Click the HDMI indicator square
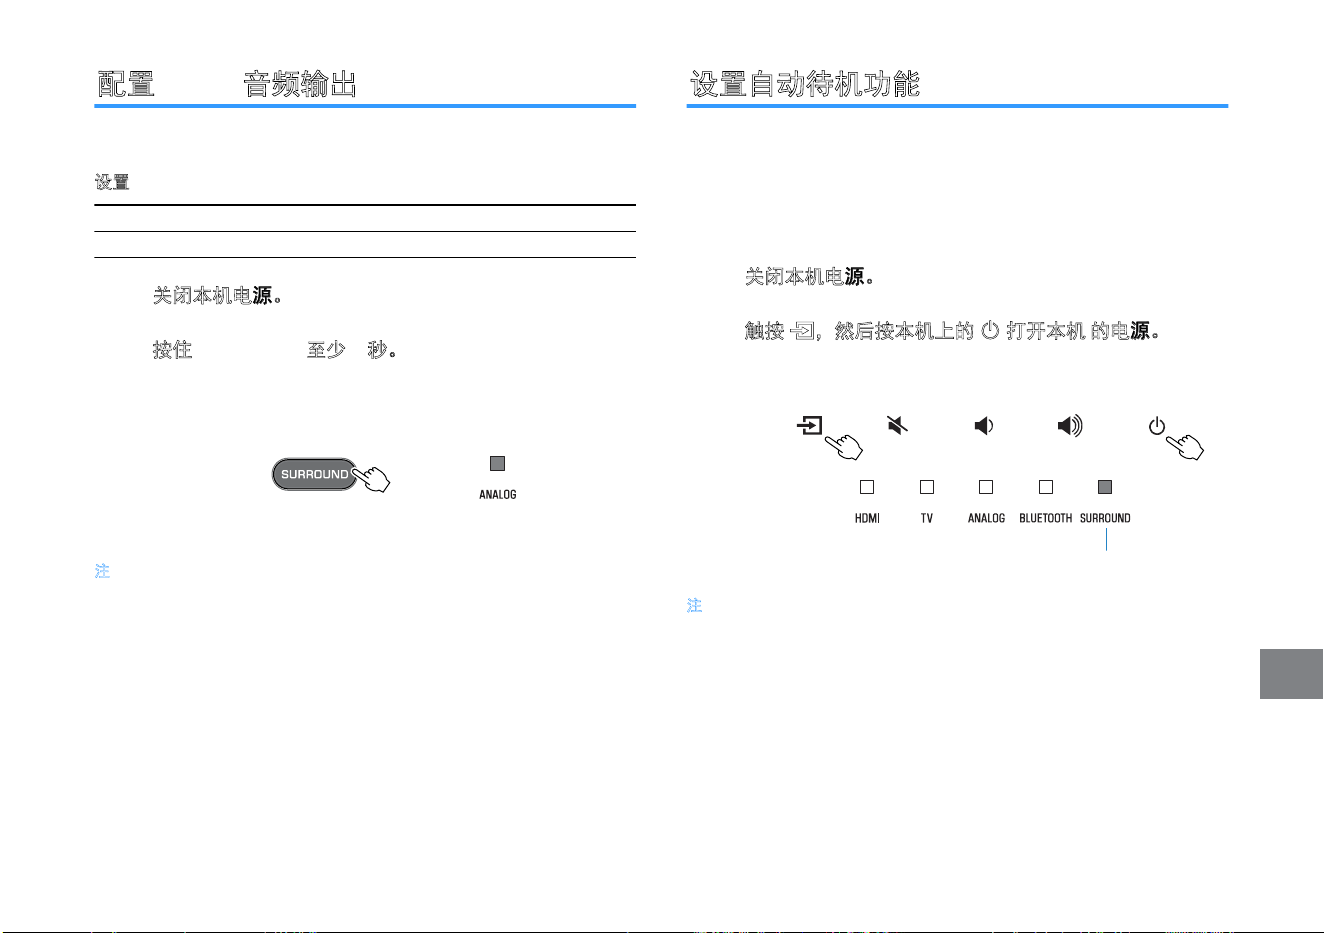Screen dimensions: 1324x933 867,487
